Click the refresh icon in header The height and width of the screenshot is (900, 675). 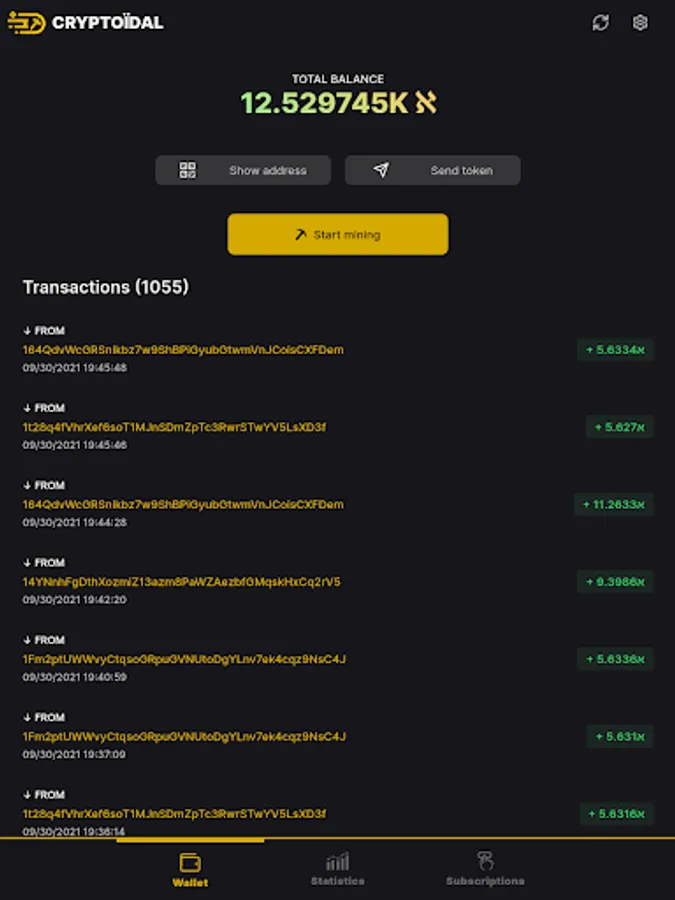coord(600,22)
